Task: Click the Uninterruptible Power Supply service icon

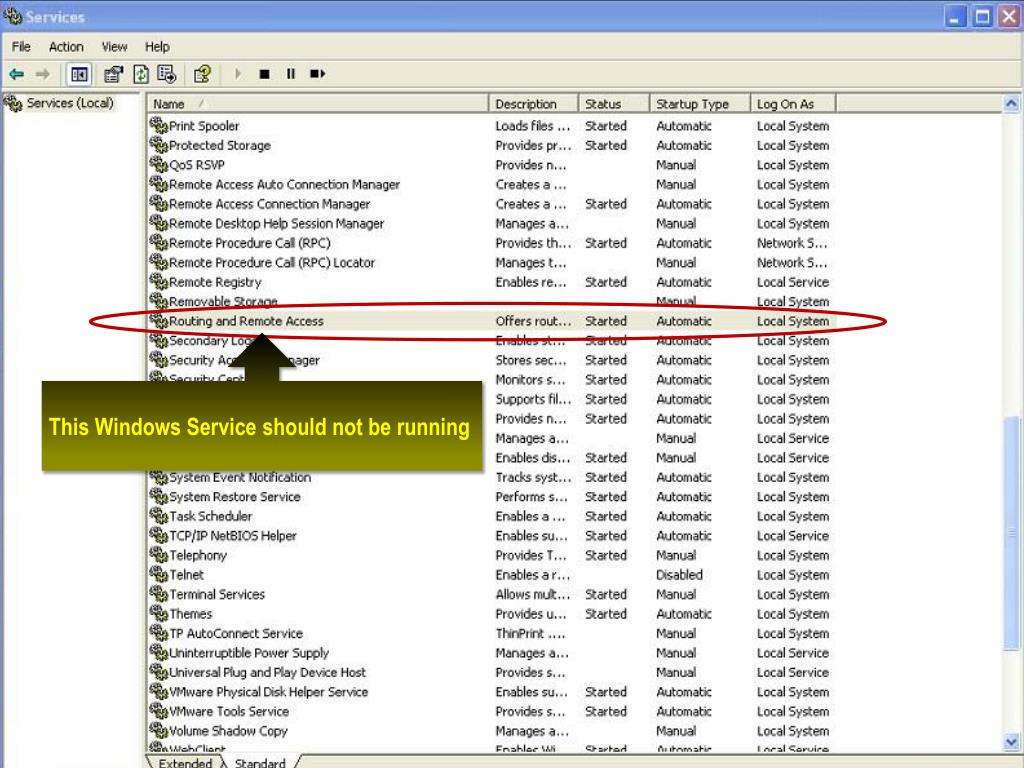Action: point(158,653)
